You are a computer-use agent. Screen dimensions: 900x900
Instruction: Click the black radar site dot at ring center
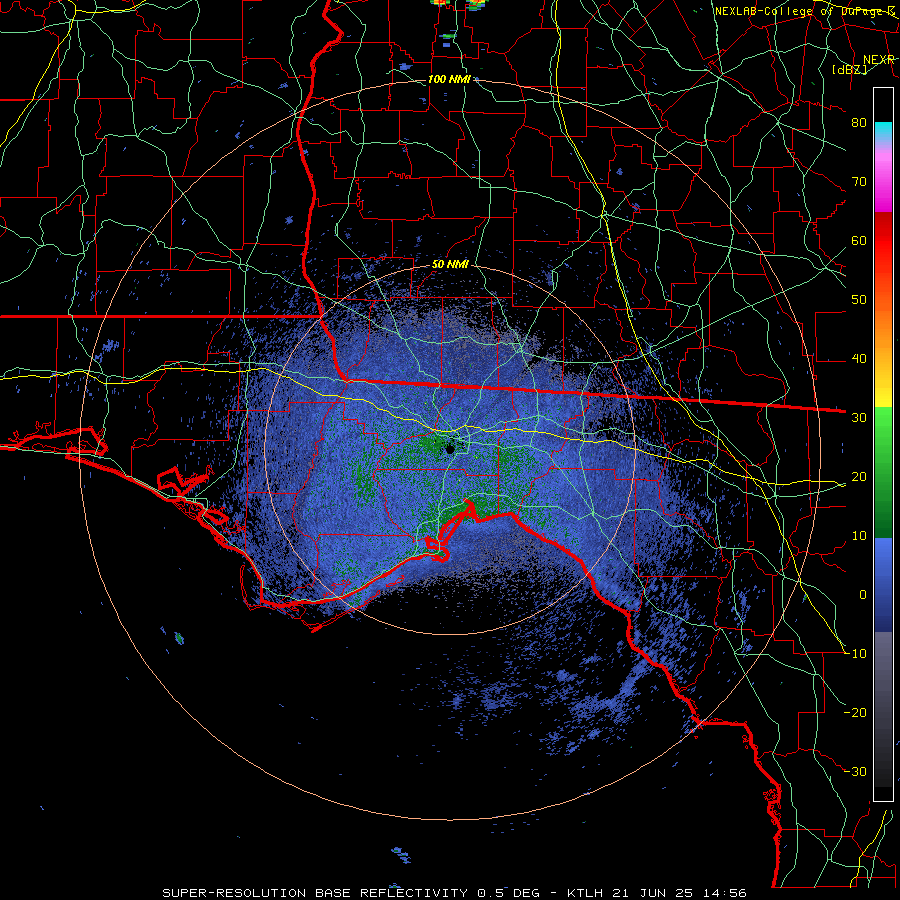tap(450, 449)
